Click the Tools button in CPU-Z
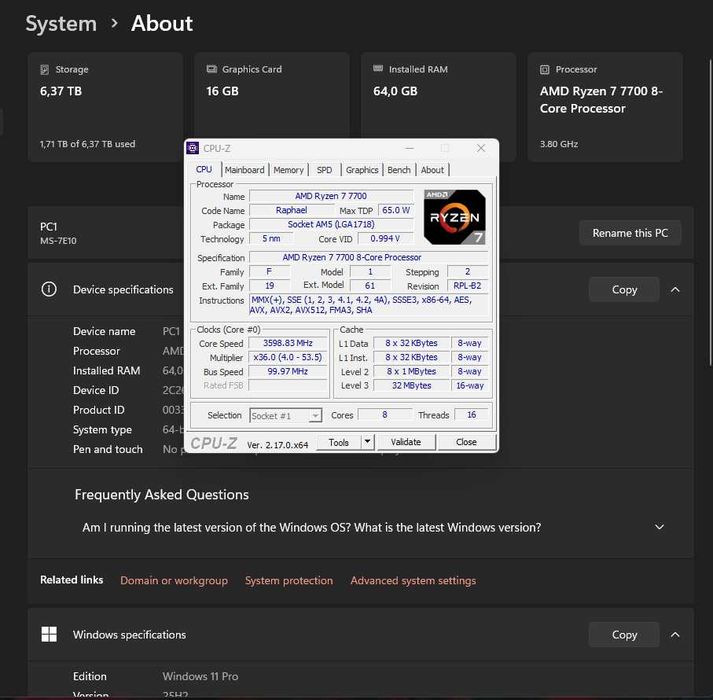 pyautogui.click(x=339, y=442)
